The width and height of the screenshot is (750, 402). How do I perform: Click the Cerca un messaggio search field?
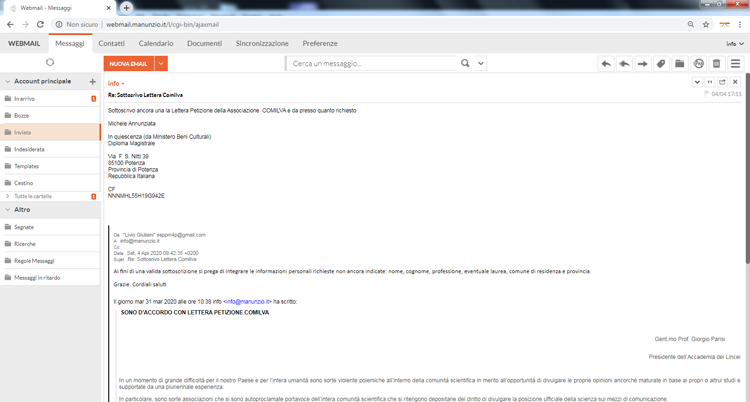click(x=373, y=63)
